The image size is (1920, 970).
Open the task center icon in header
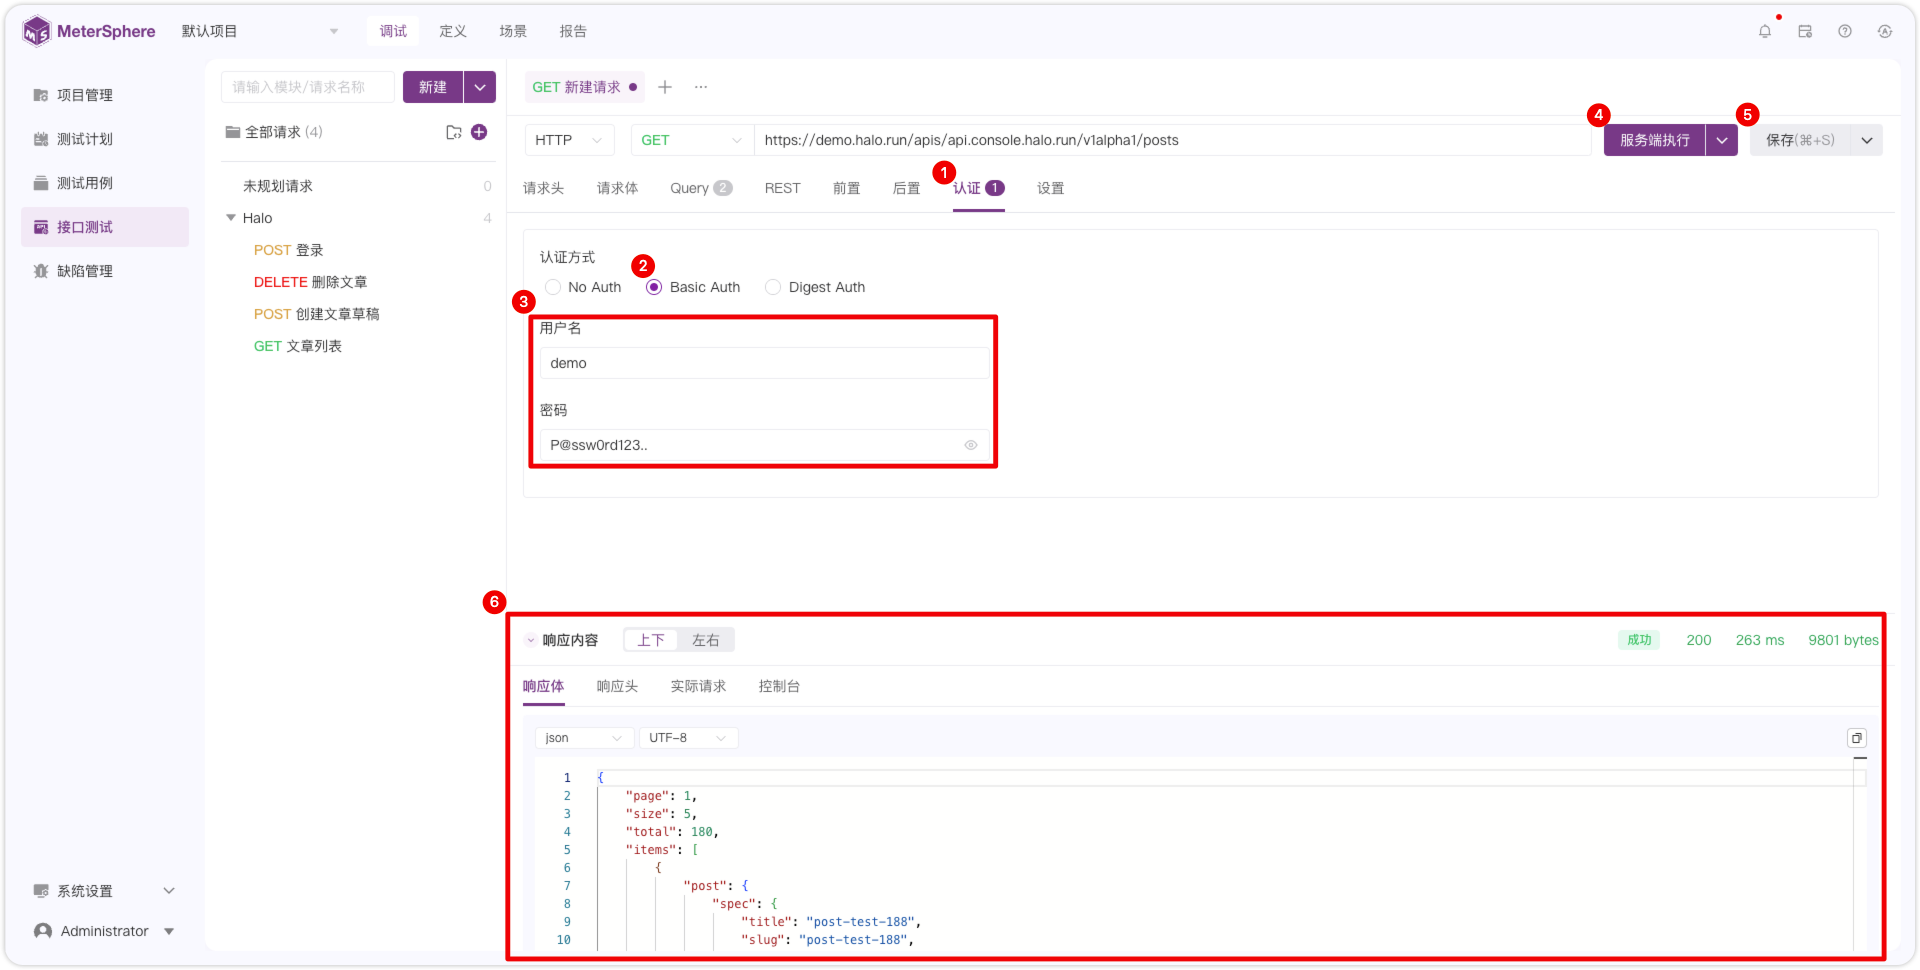tap(1805, 31)
